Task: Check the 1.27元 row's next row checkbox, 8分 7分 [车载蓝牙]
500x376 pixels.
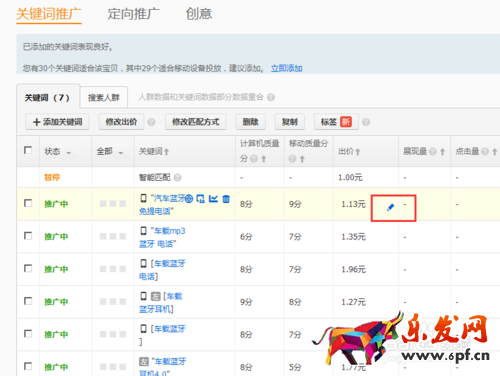Action: (28, 334)
